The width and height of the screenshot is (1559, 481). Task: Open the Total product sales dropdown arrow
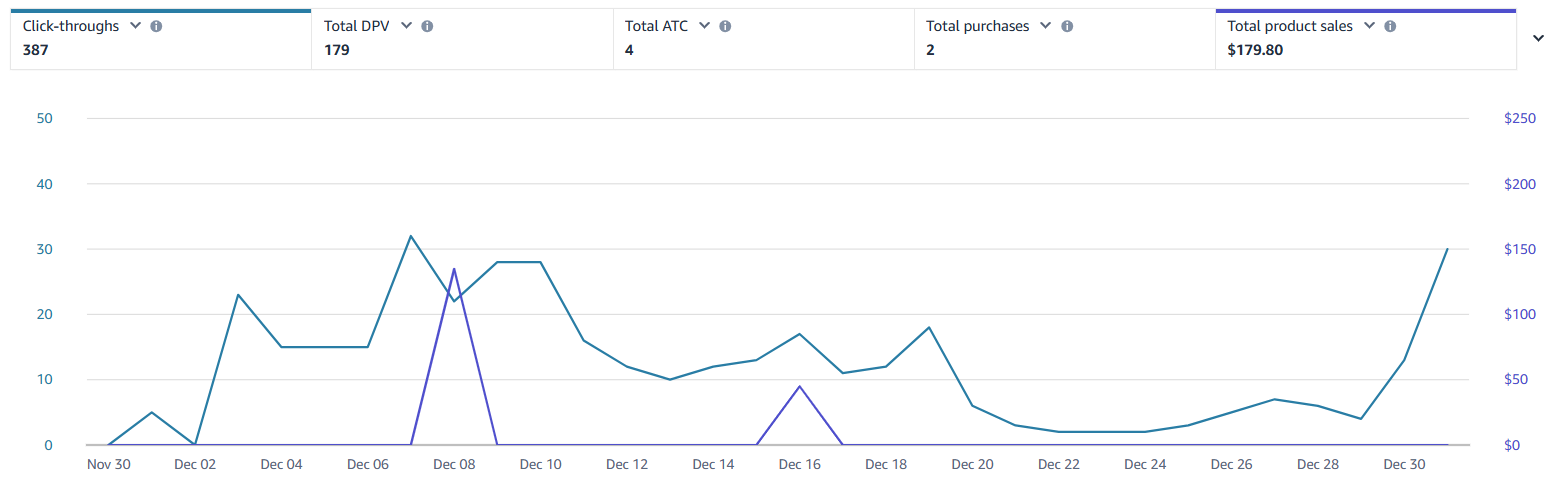click(x=1370, y=26)
